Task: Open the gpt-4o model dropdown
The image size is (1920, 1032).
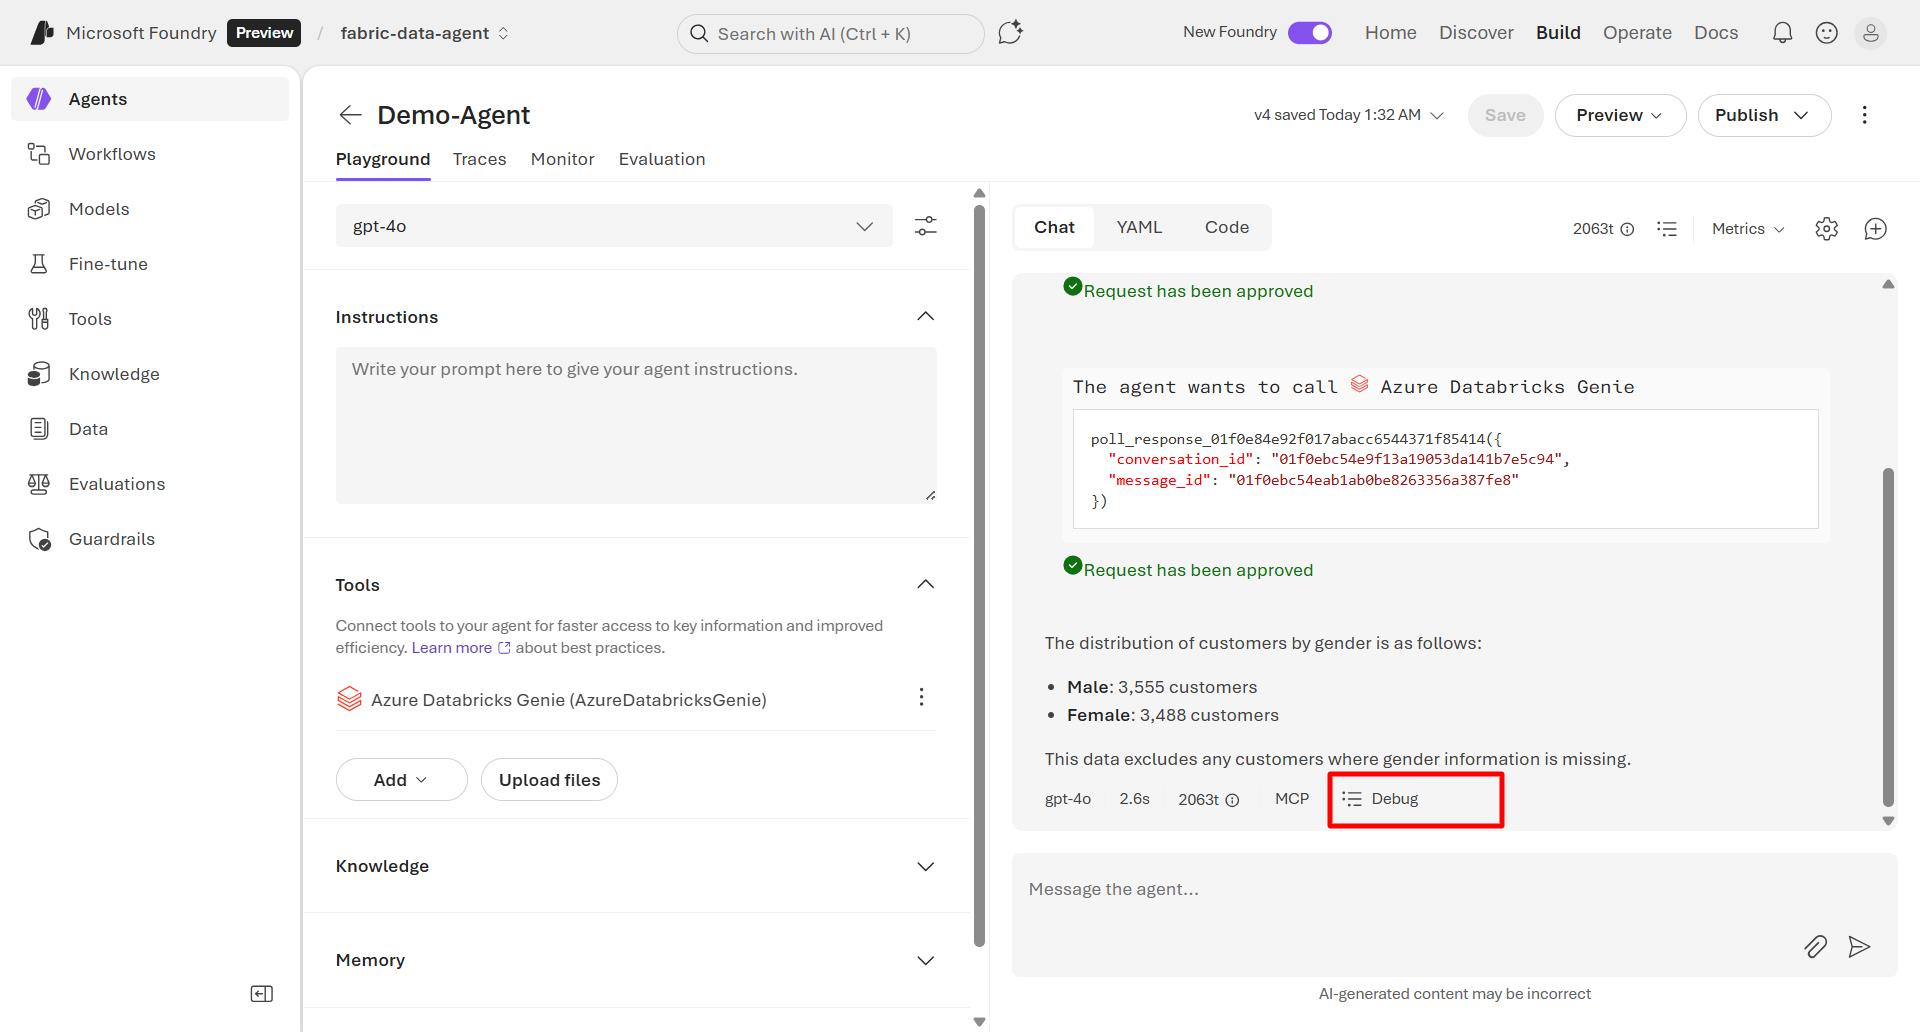Action: pos(614,226)
